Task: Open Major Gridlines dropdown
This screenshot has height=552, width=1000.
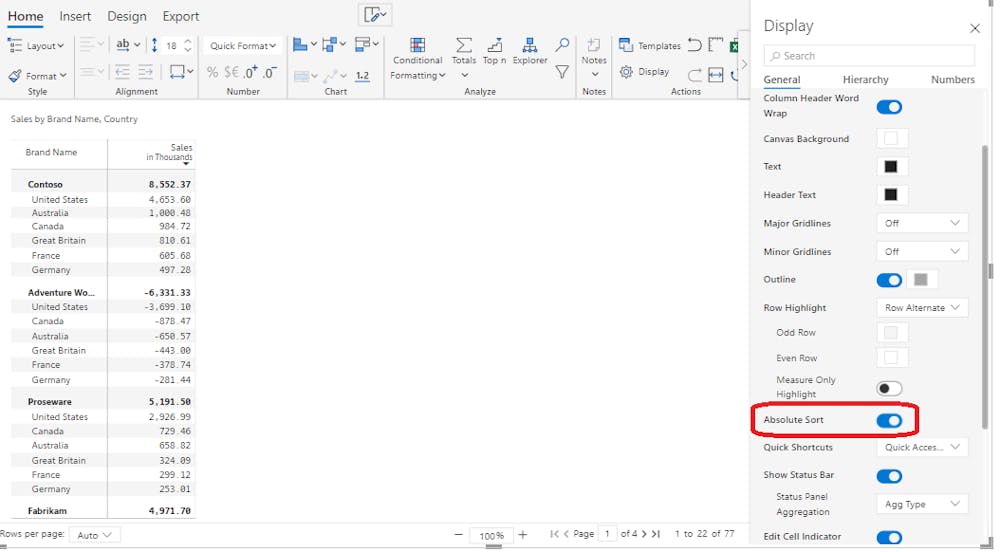Action: (922, 223)
